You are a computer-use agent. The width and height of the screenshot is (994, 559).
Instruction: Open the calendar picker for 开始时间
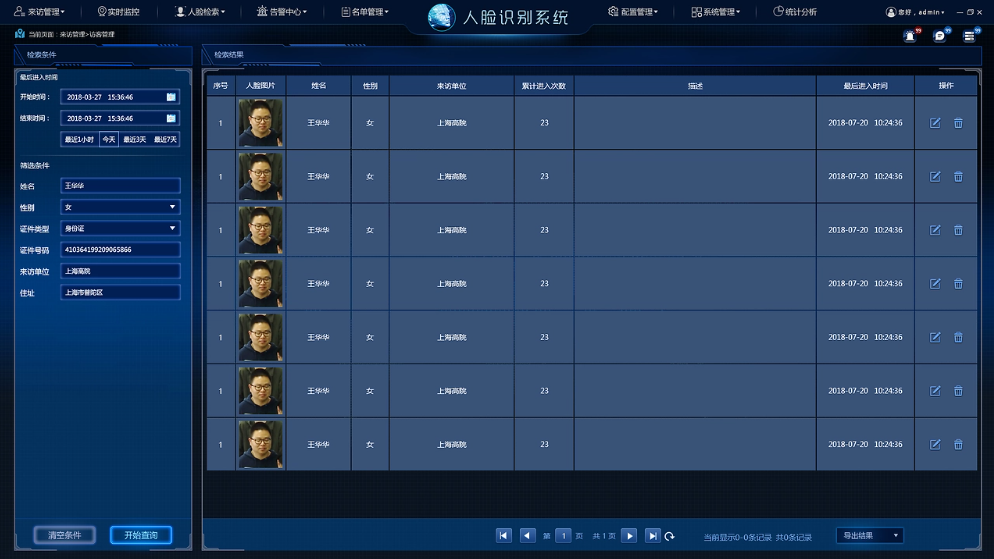coord(171,97)
